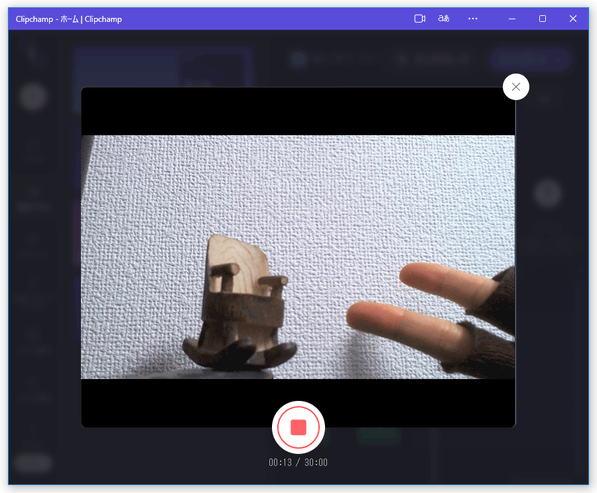
Task: Minimize the Clipchamp window
Action: point(512,19)
